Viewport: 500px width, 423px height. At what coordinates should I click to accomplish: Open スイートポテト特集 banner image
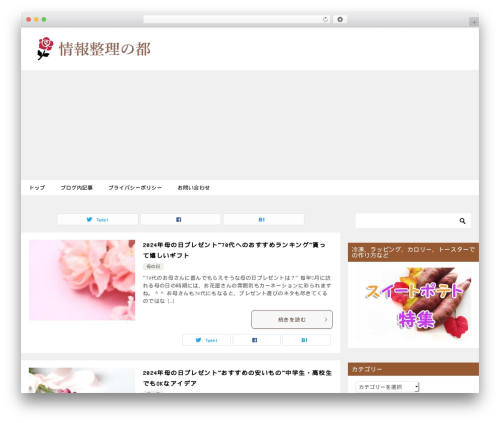(413, 303)
